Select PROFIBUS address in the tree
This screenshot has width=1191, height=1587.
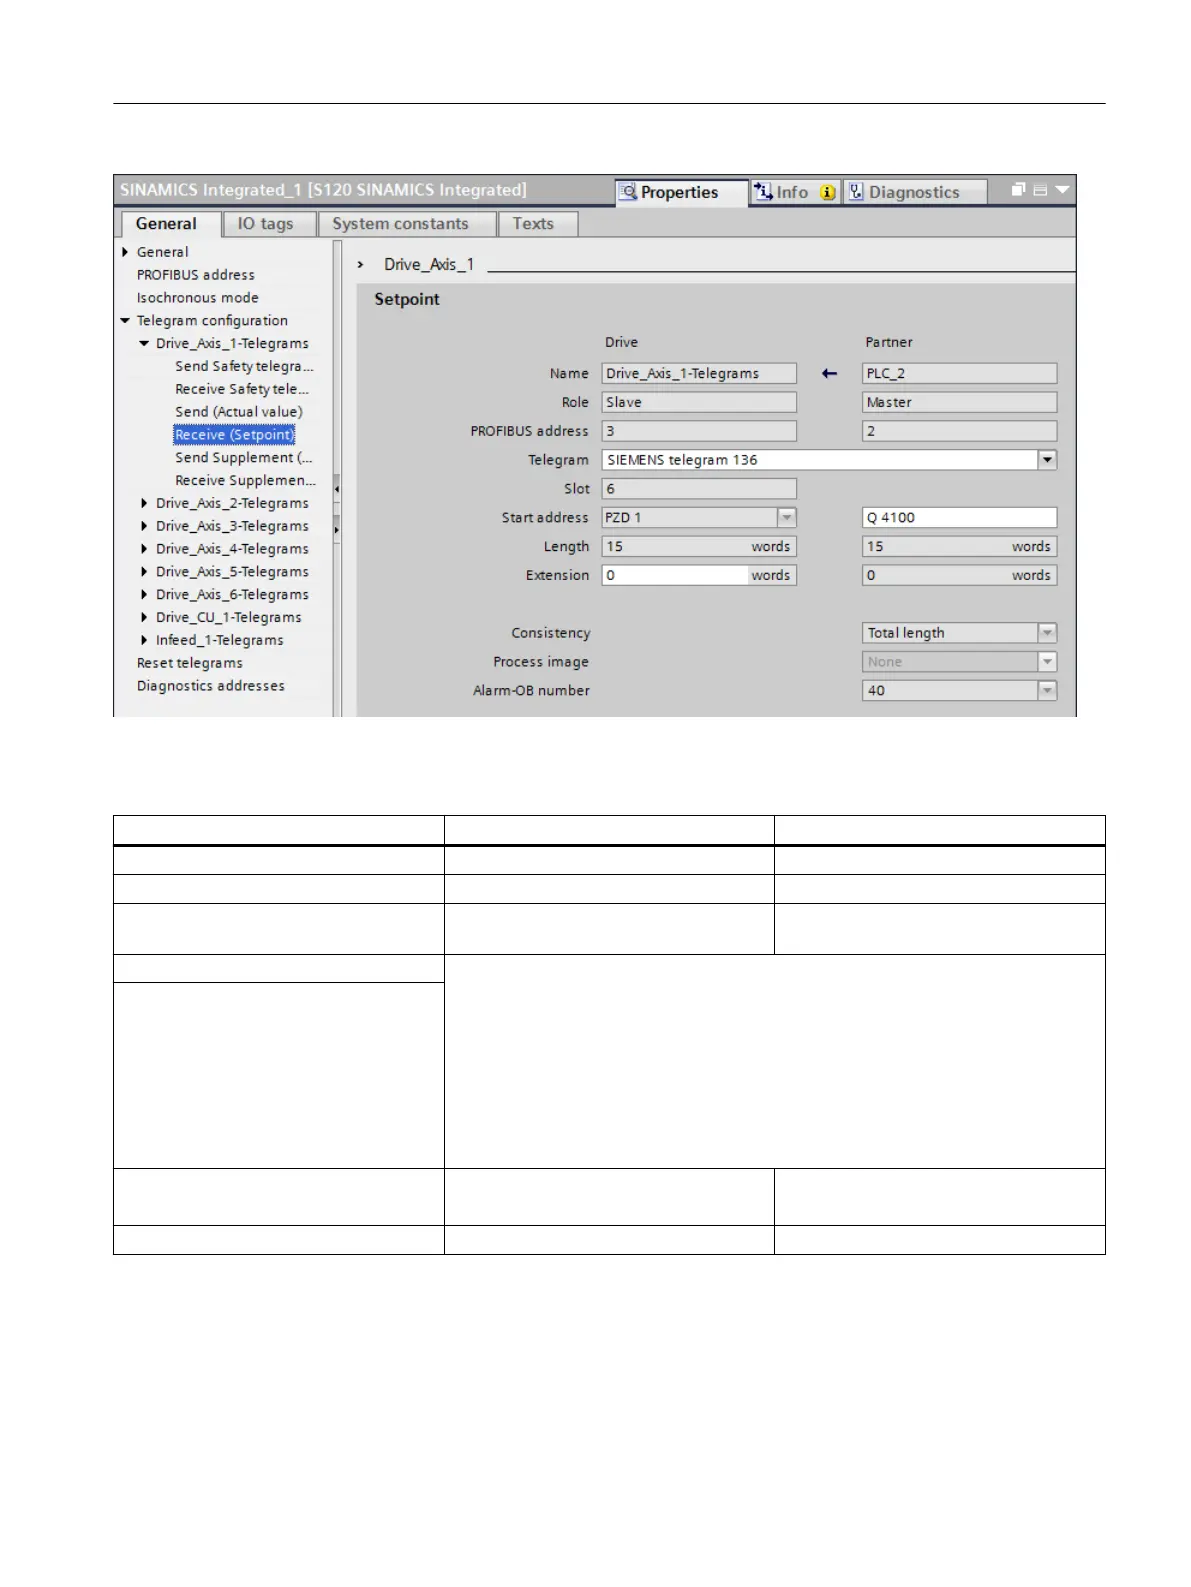click(x=196, y=275)
